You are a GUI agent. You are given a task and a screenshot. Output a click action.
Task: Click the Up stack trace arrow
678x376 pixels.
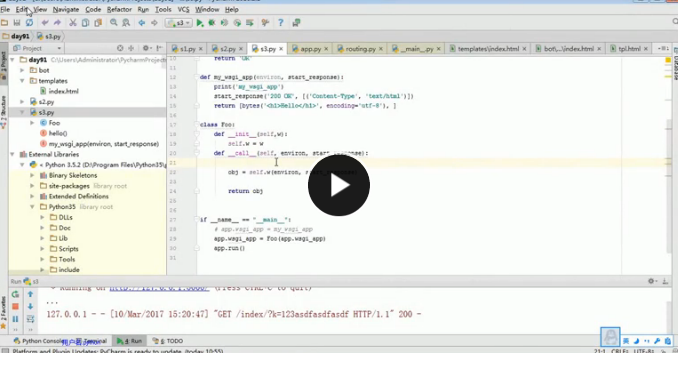[x=30, y=294]
